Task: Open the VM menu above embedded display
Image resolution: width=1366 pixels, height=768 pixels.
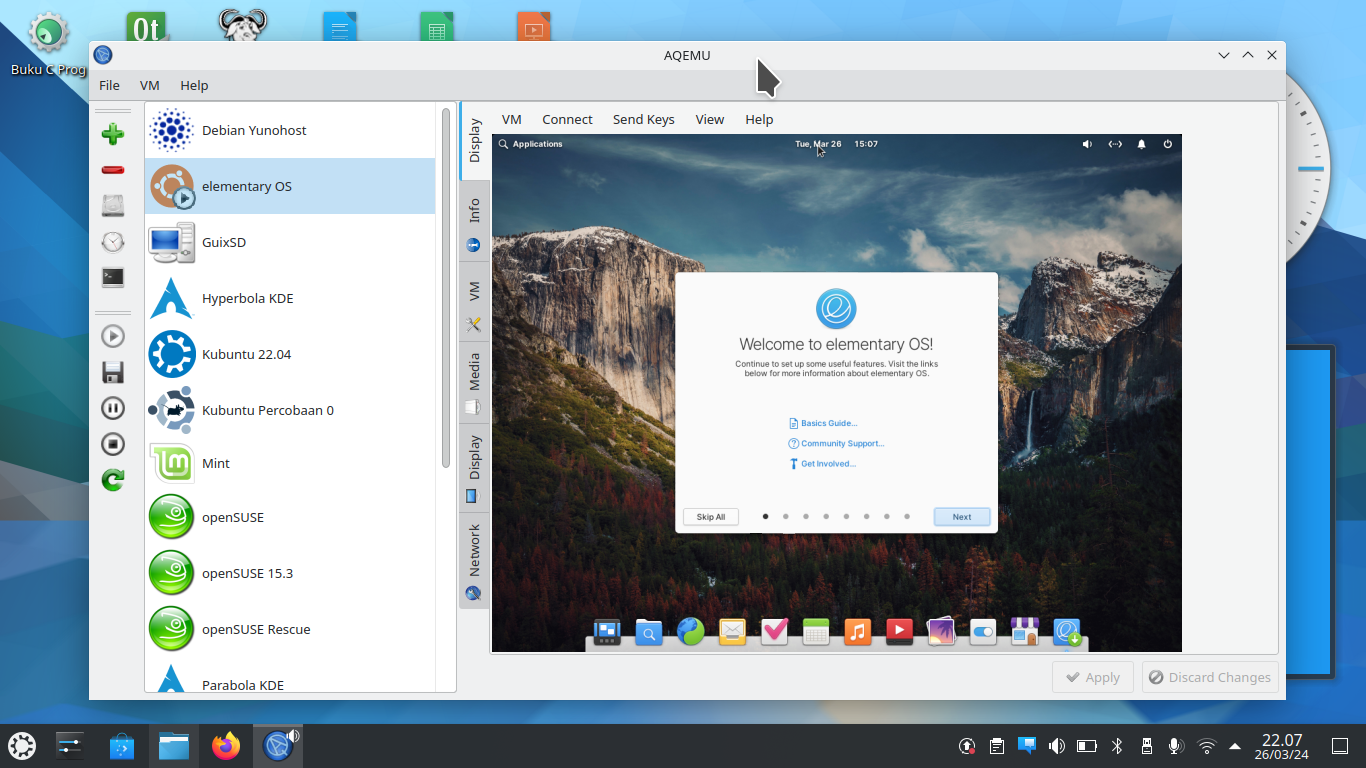Action: pyautogui.click(x=512, y=119)
